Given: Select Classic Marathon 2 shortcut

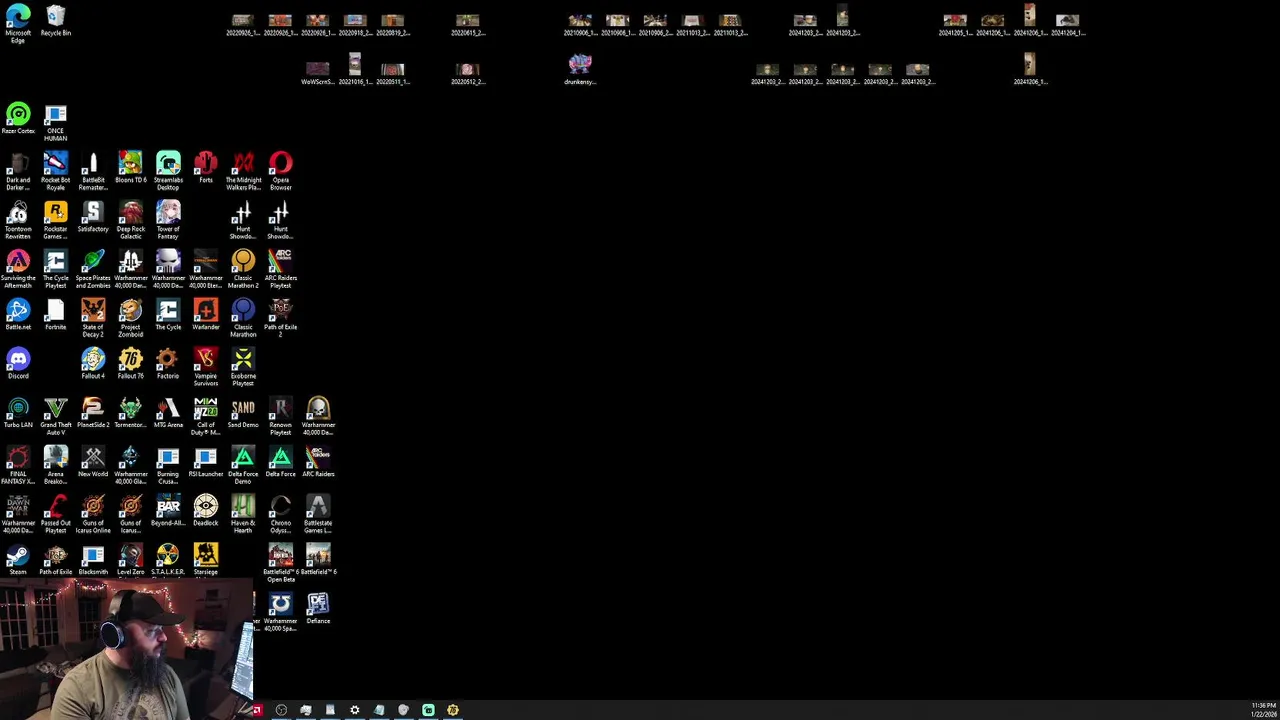Looking at the screenshot, I should coord(243,269).
